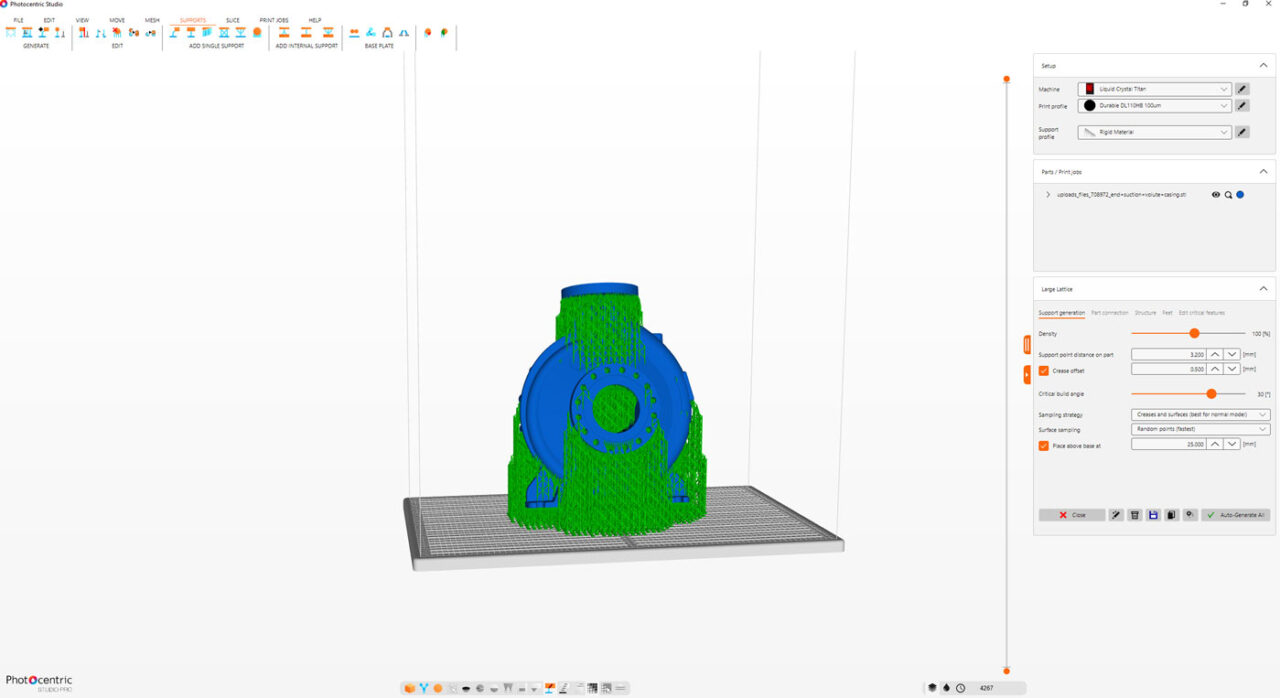Click the first icon in Generate group

click(11, 33)
